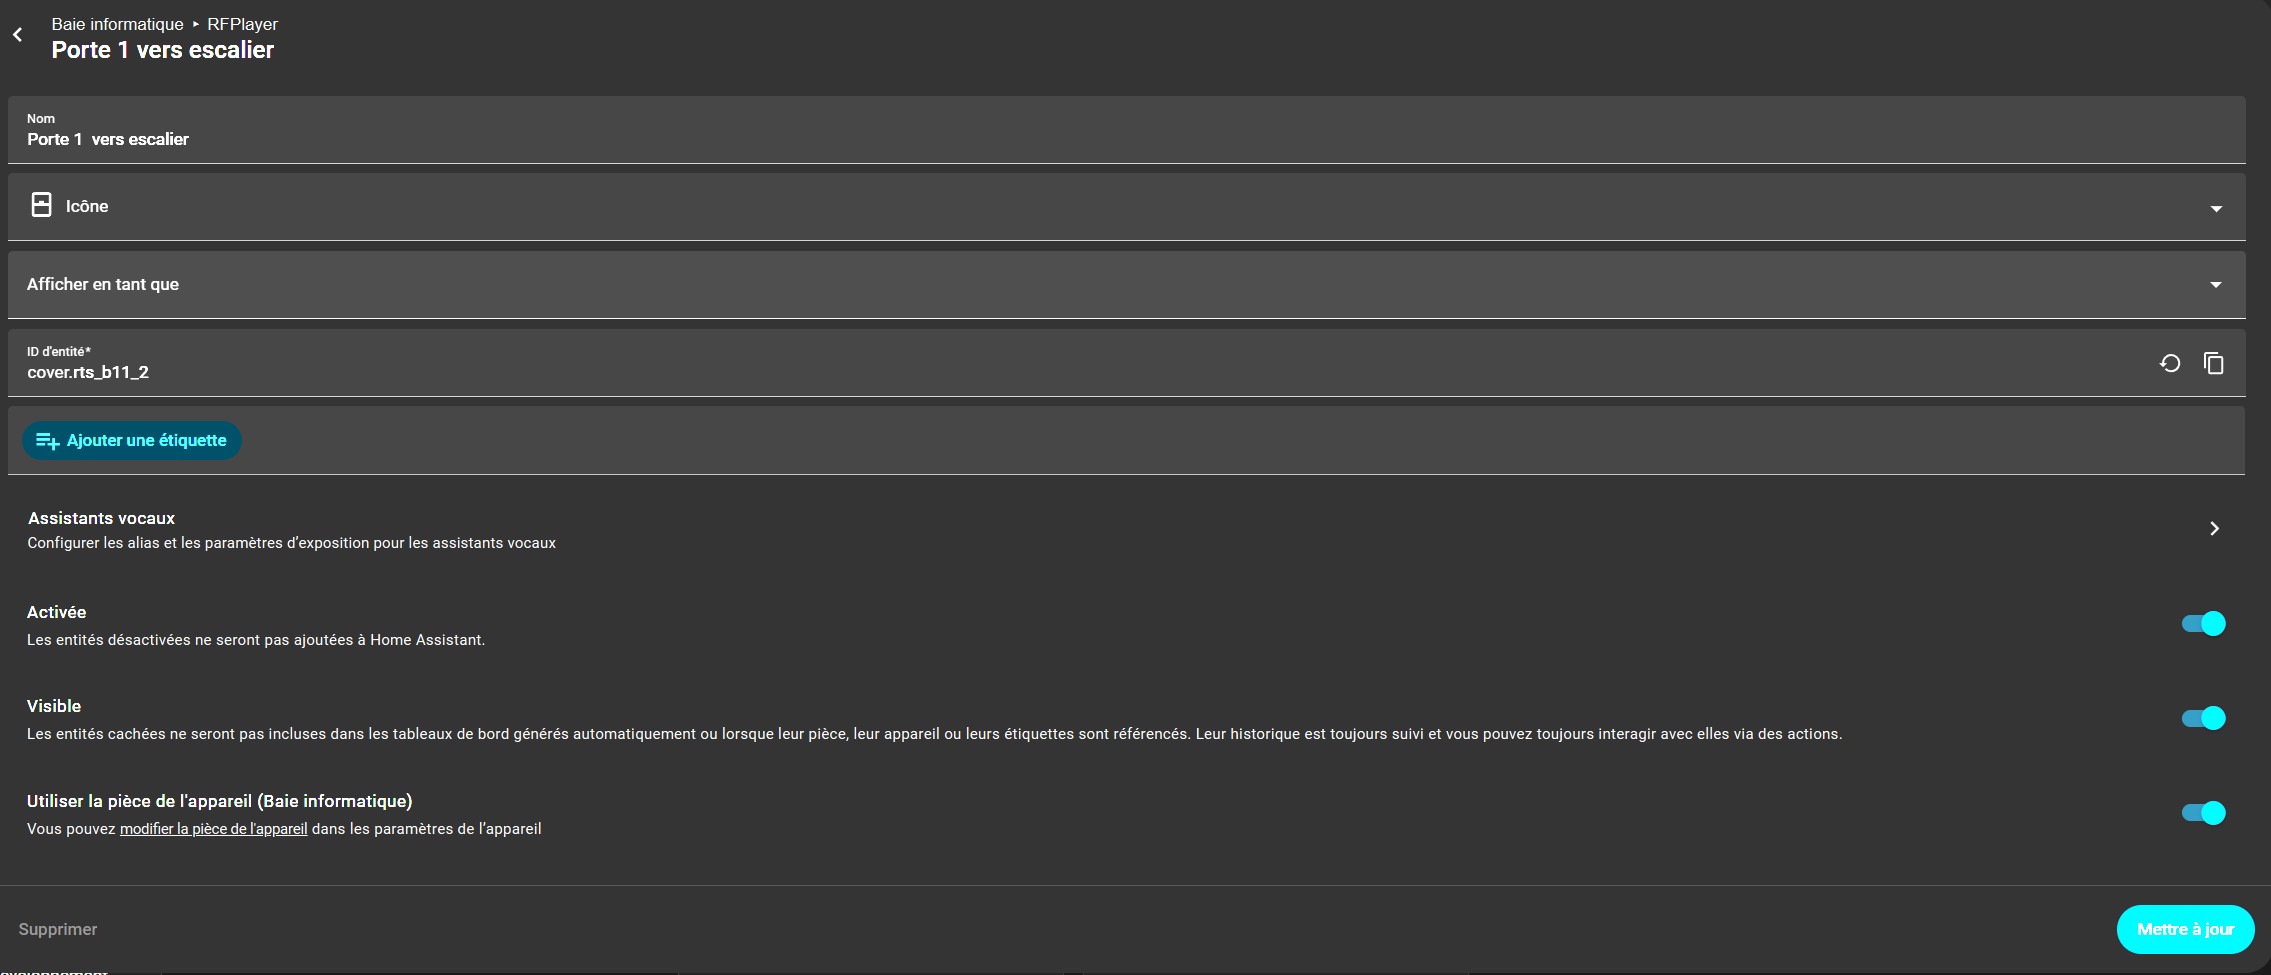
Task: Follow the modifier la pièce de l'appareil link
Action: click(x=213, y=829)
